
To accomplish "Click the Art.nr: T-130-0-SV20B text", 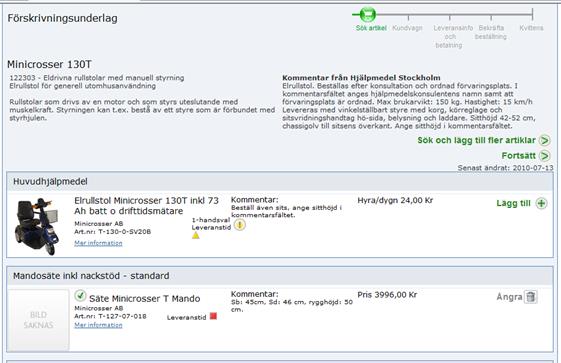I will pos(113,232).
